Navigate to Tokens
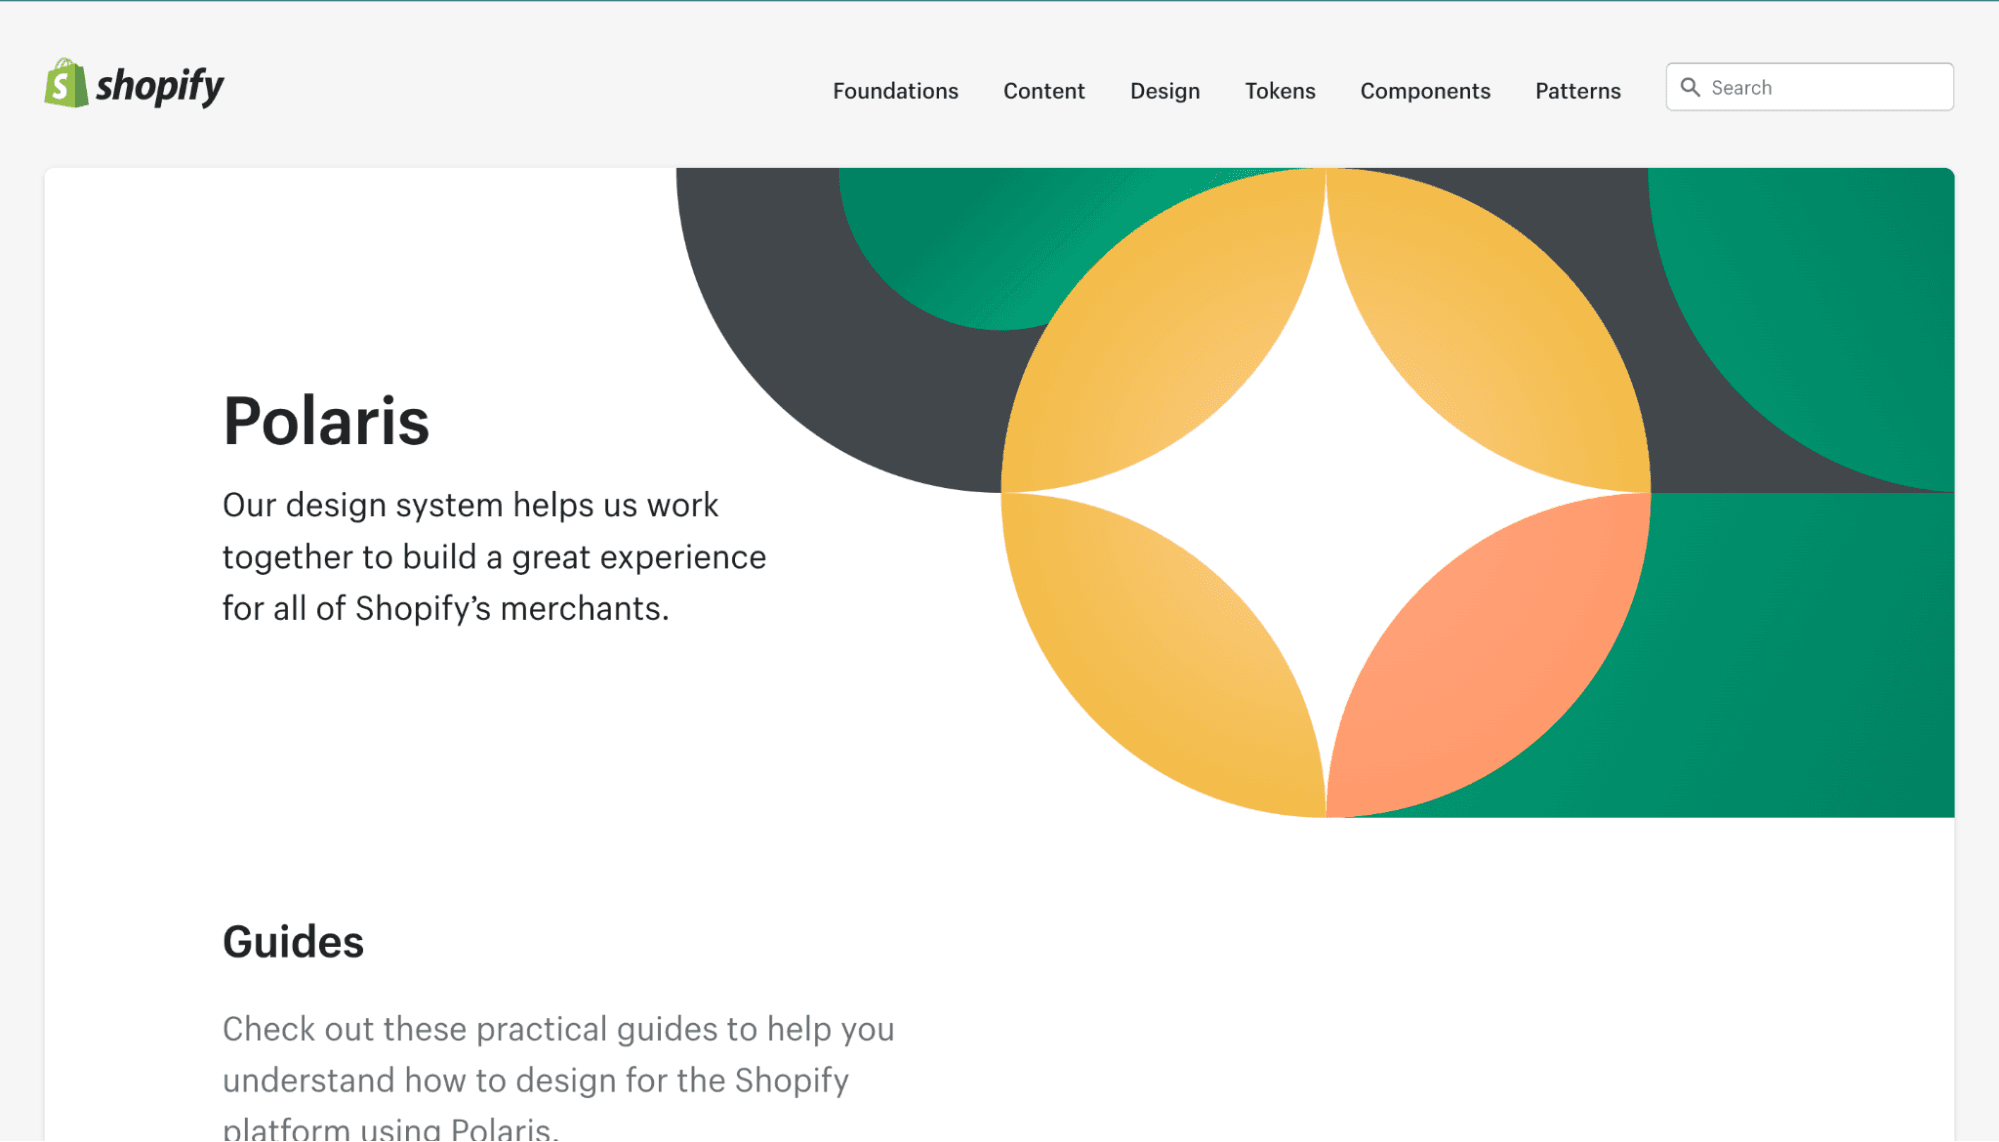 click(1279, 91)
